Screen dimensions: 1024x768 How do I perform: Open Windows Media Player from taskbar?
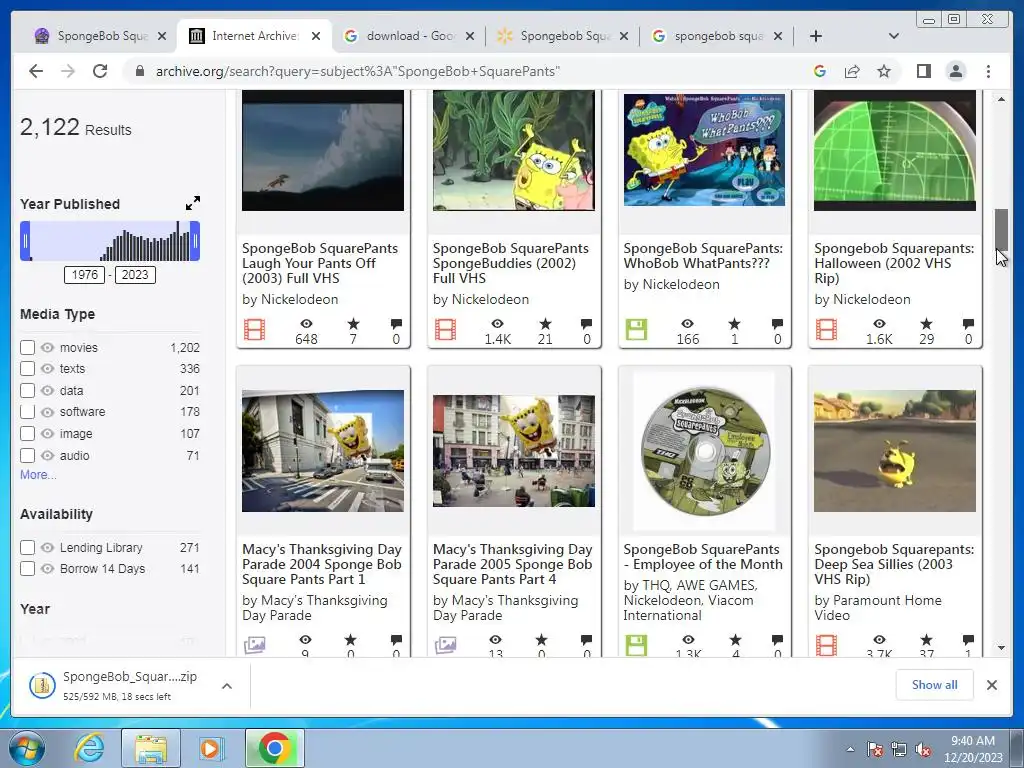pyautogui.click(x=211, y=748)
